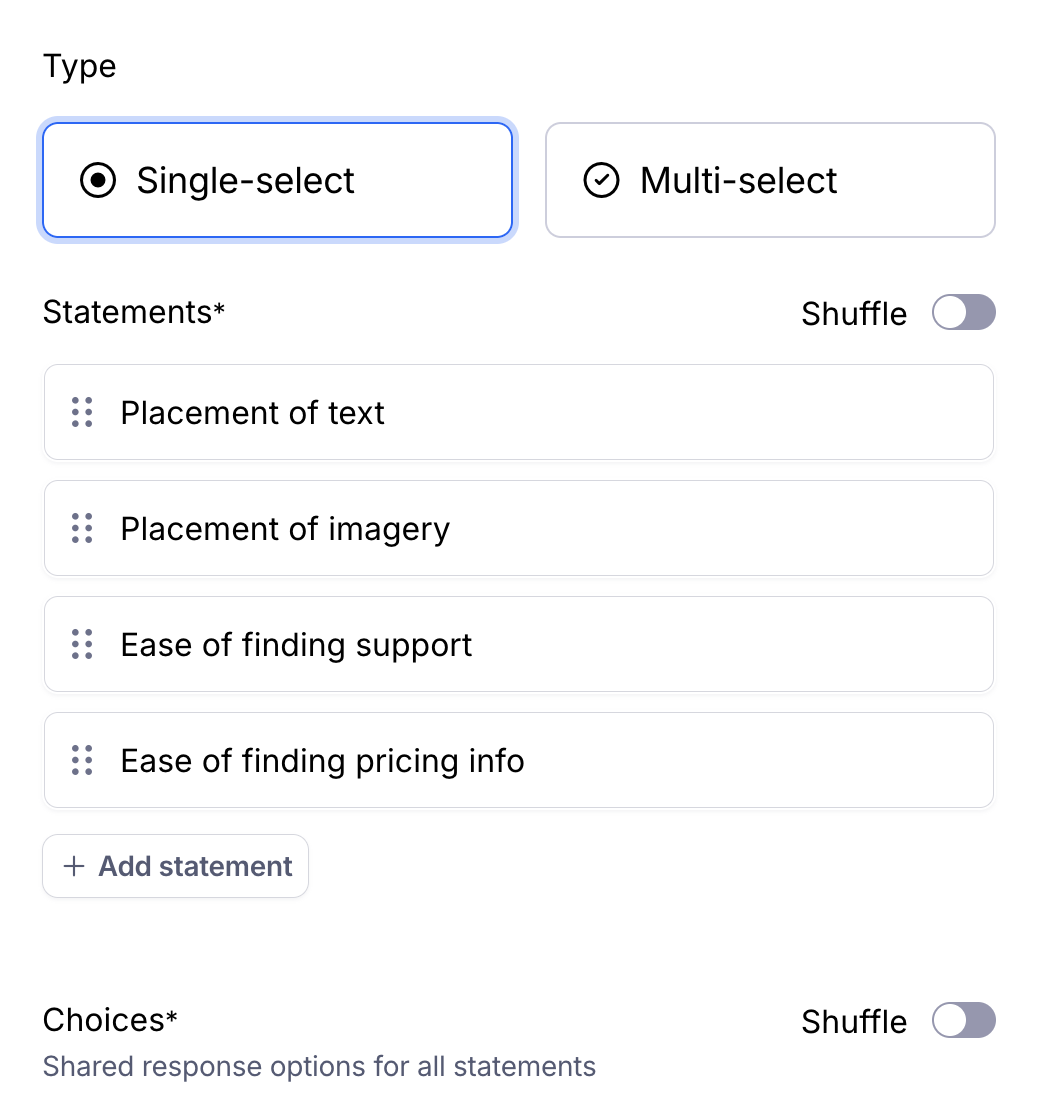The height and width of the screenshot is (1106, 1040).
Task: Click the Type heading label
Action: pos(79,66)
